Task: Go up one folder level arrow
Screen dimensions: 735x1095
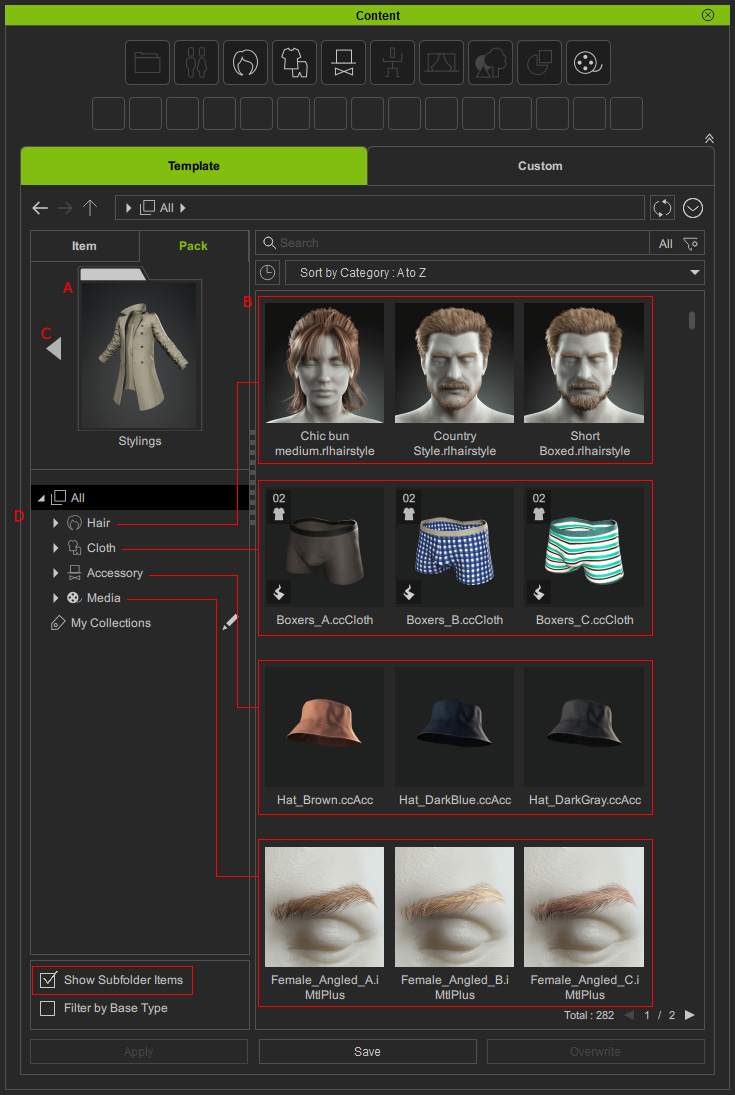Action: 90,208
